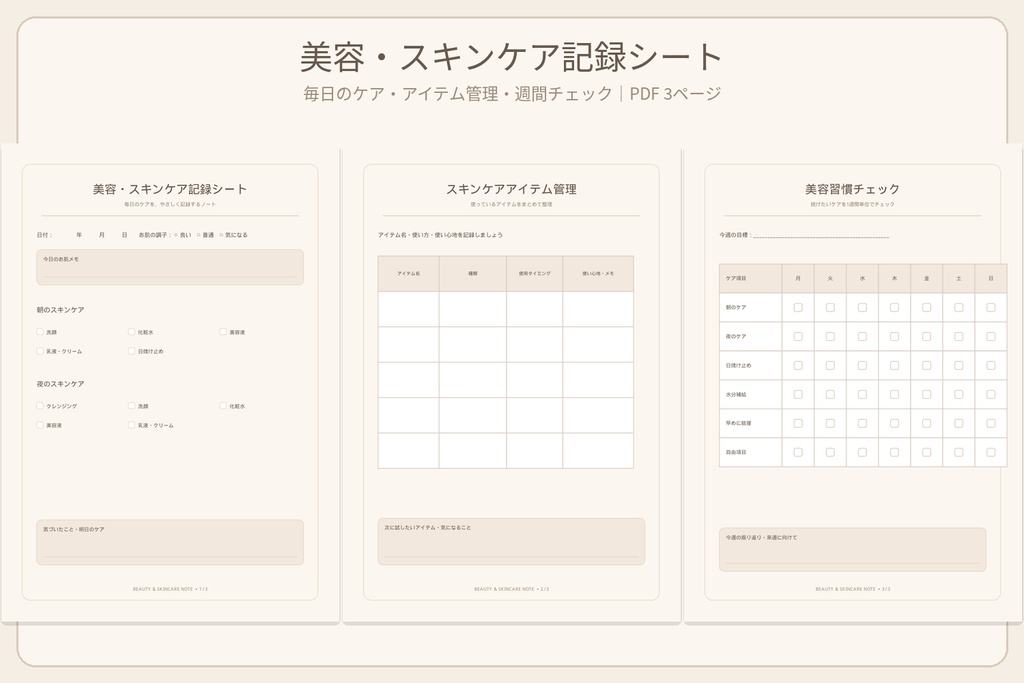1024x683 pixels.
Task: Click the 今日のお肌メモ note box
Action: (x=170, y=267)
